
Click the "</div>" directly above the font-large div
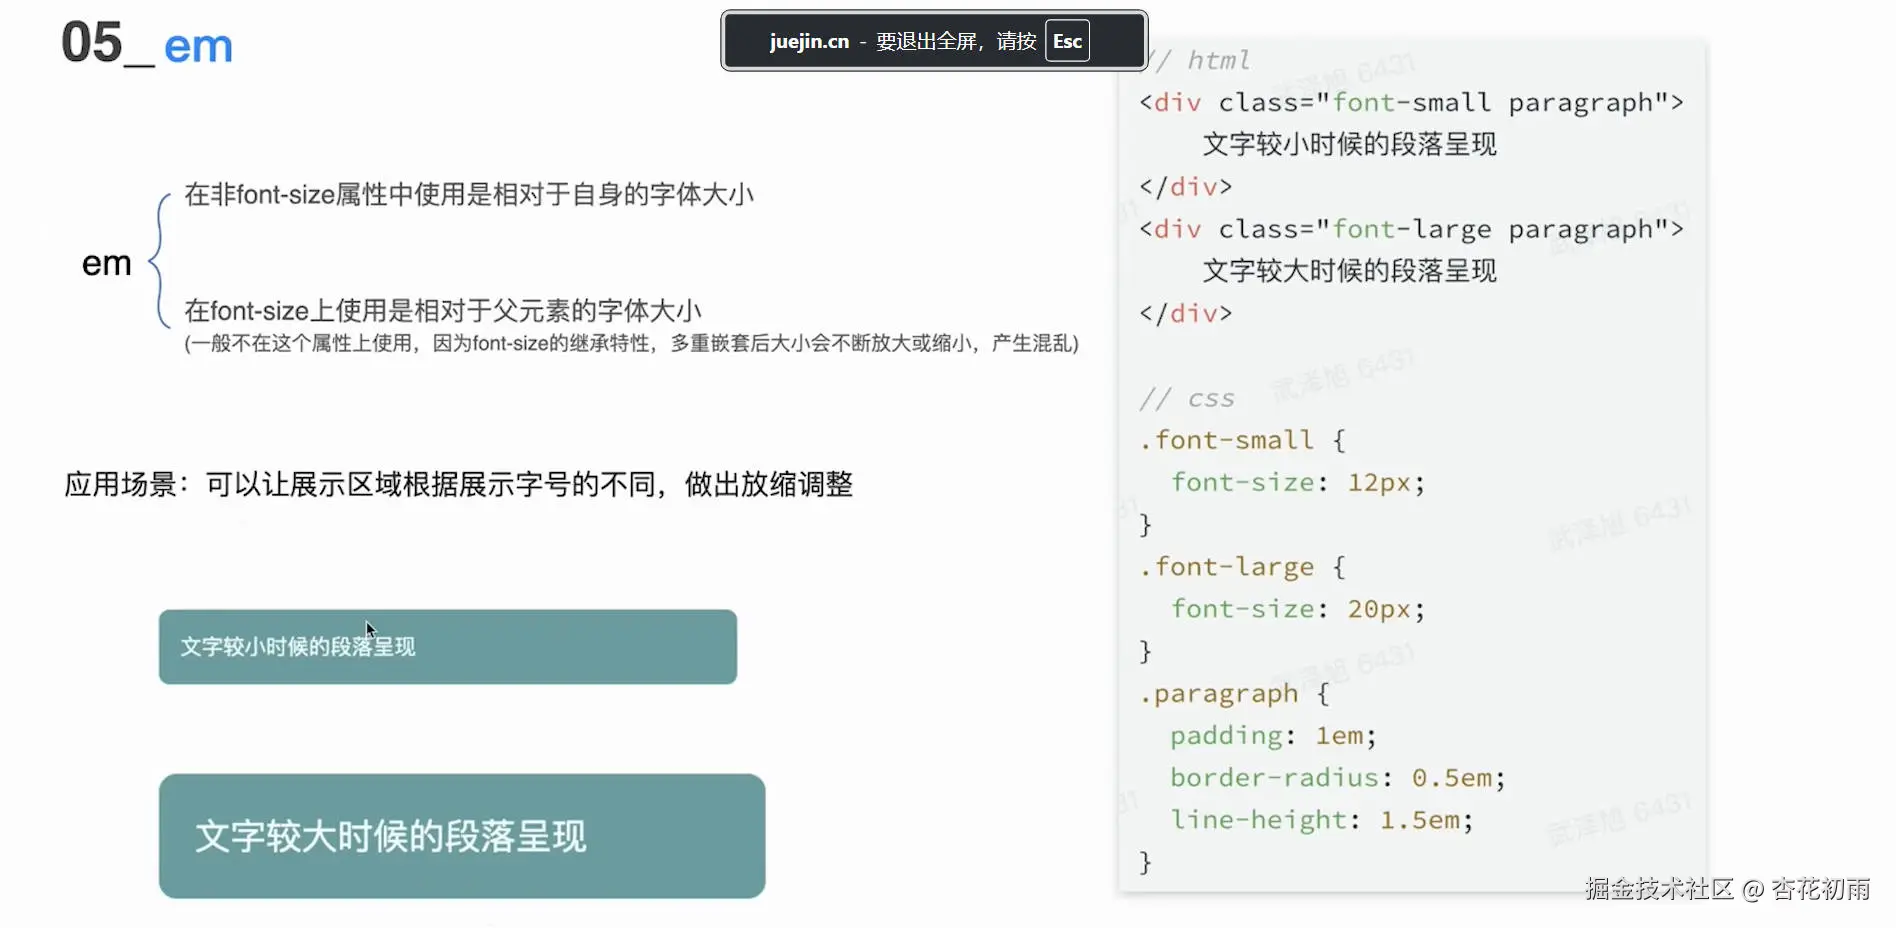point(1186,187)
